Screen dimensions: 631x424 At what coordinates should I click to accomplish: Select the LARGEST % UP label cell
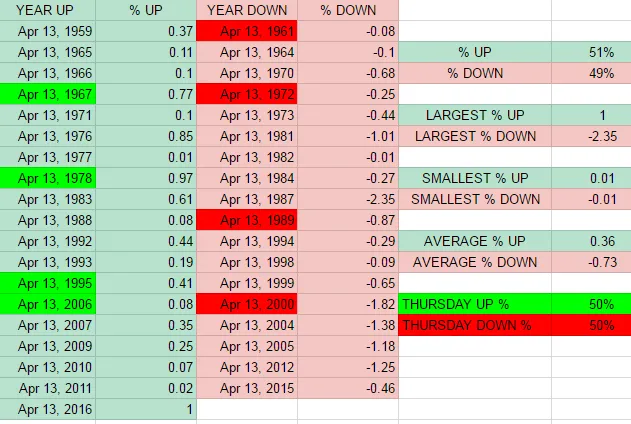click(x=475, y=115)
